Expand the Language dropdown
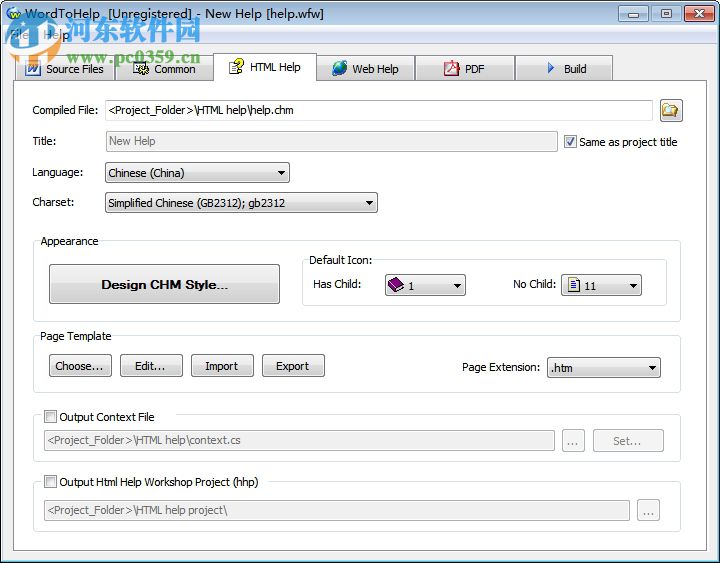Screen dimensions: 720x563 pyautogui.click(x=197, y=173)
